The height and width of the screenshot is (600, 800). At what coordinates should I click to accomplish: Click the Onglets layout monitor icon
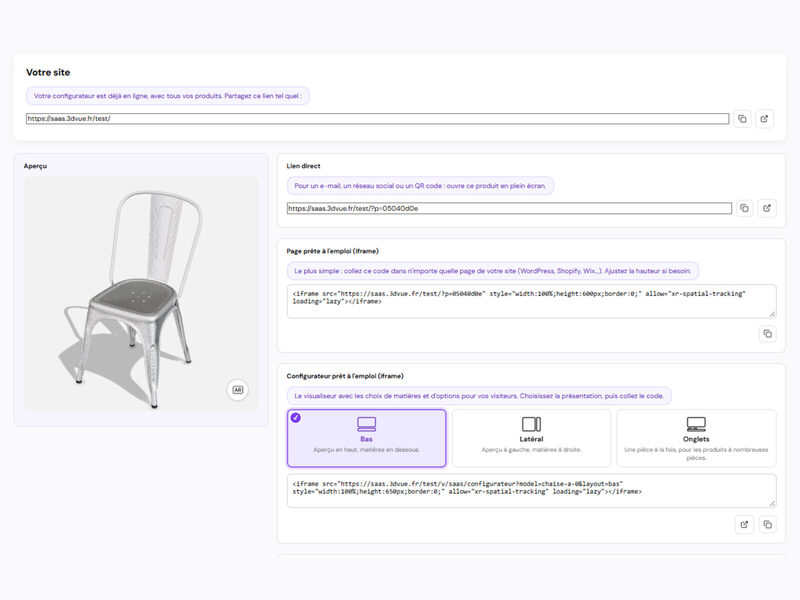tap(696, 424)
